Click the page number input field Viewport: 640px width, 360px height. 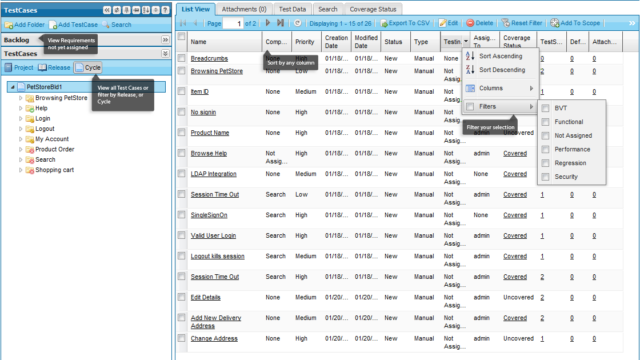233,24
